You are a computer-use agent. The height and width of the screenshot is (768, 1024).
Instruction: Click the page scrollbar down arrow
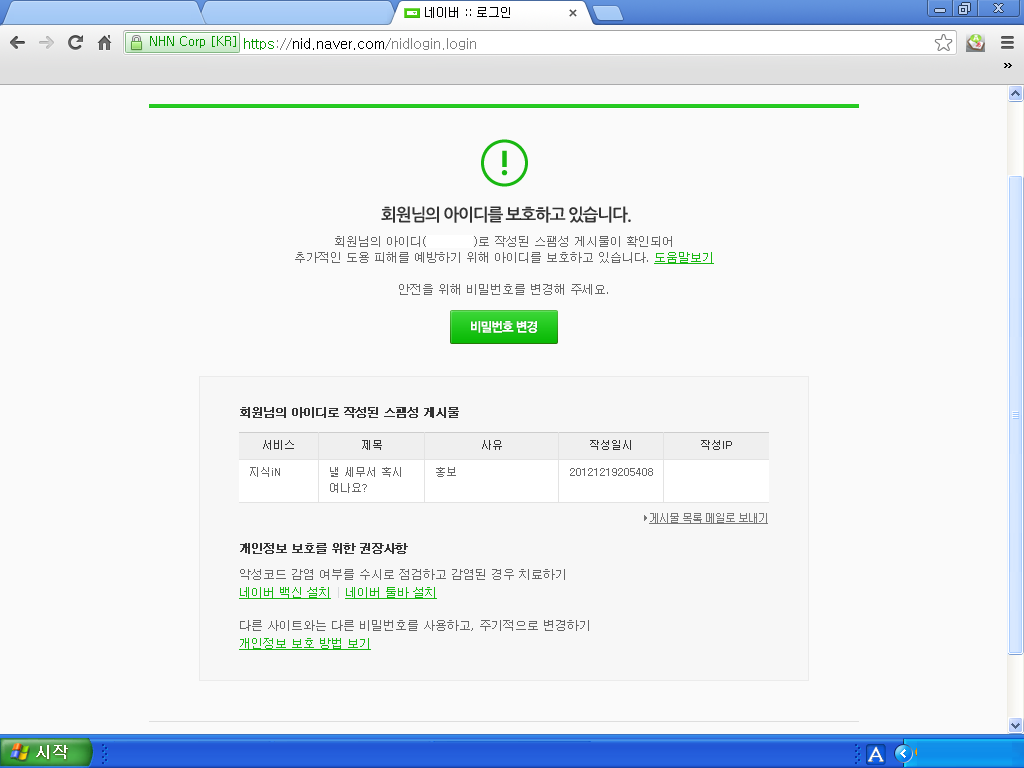coord(1015,725)
